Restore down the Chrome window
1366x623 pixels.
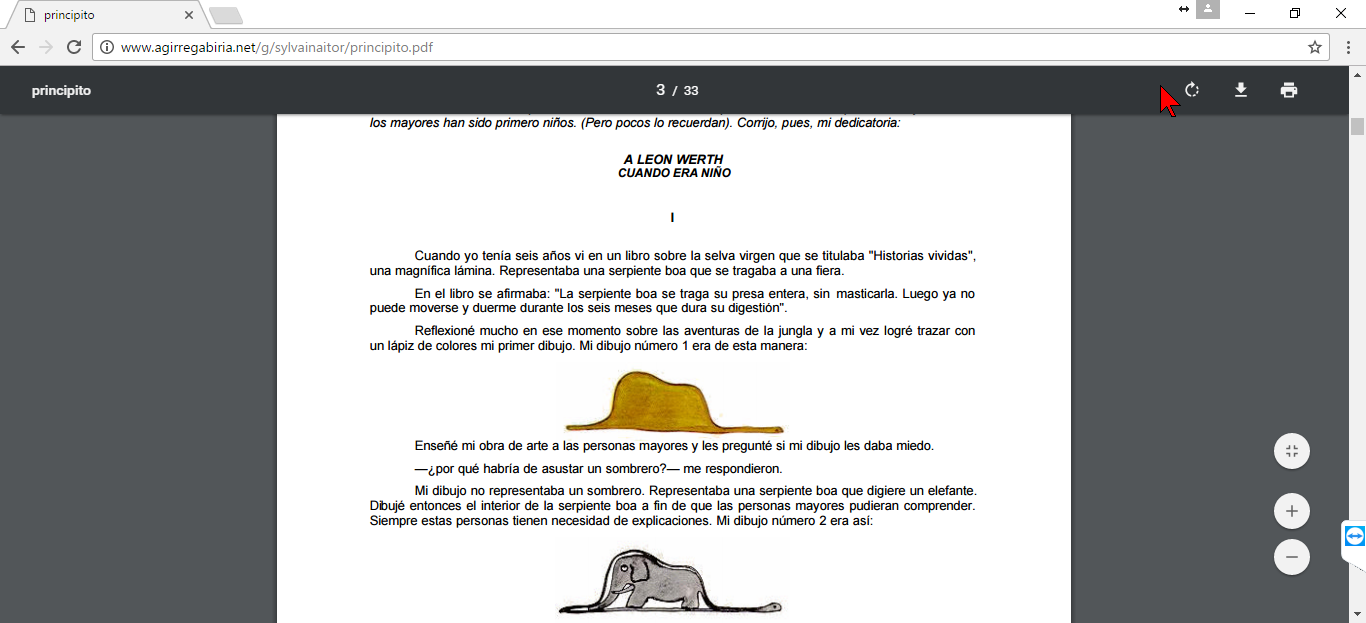click(1295, 13)
